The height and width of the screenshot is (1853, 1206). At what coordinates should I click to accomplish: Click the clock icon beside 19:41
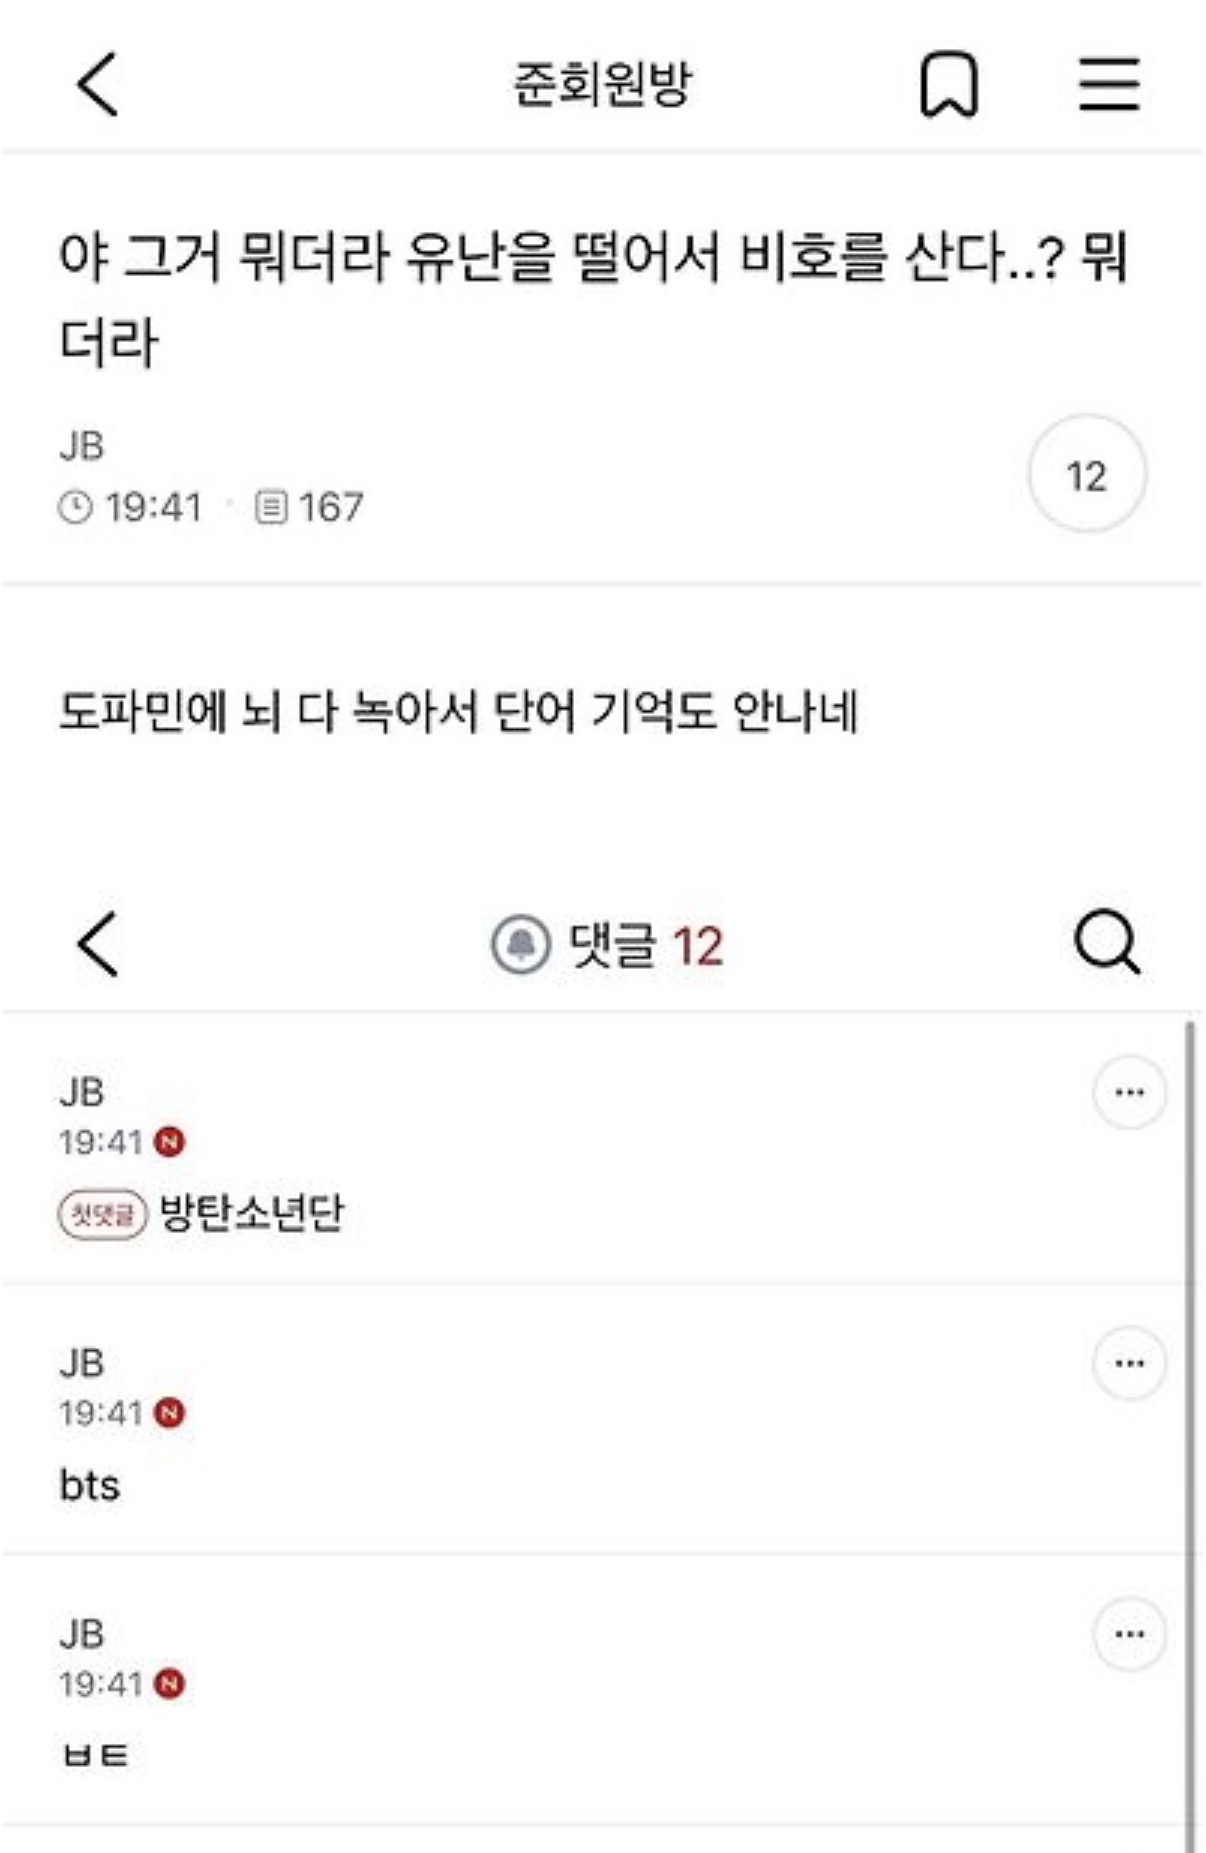pos(75,507)
